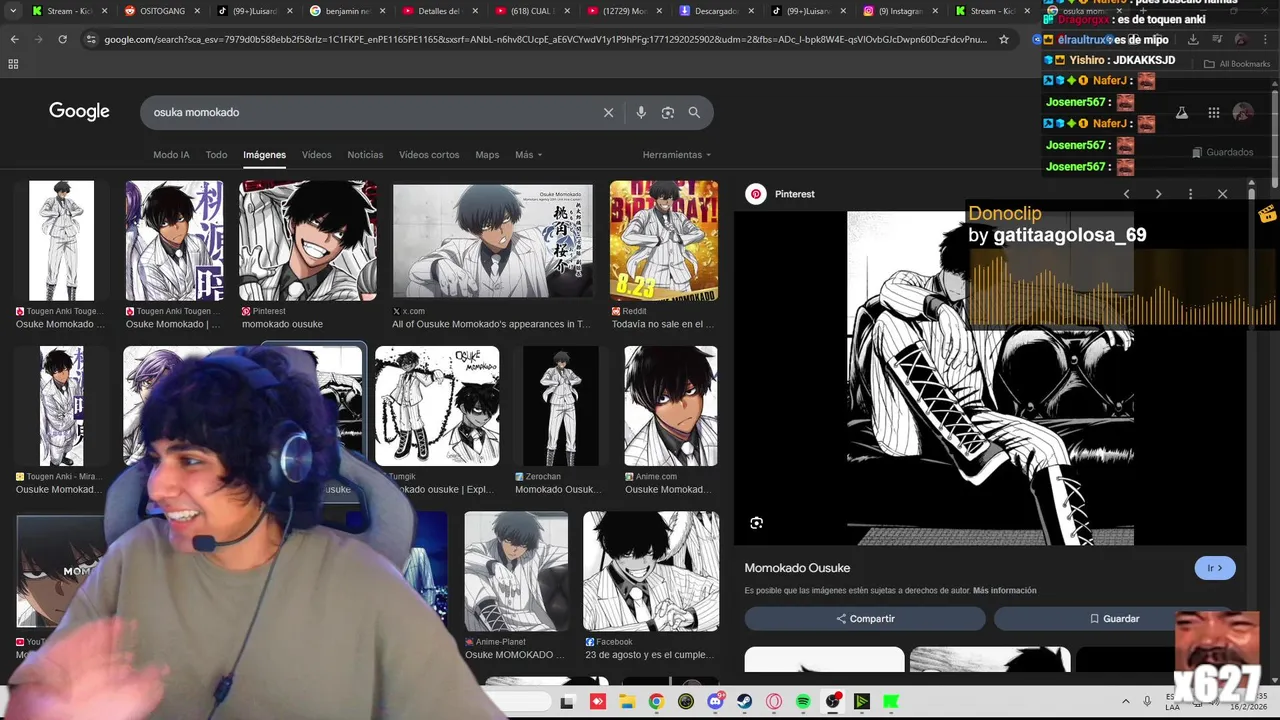Image resolution: width=1280 pixels, height=720 pixels.
Task: Save image with Guardar button
Action: click(x=1114, y=619)
